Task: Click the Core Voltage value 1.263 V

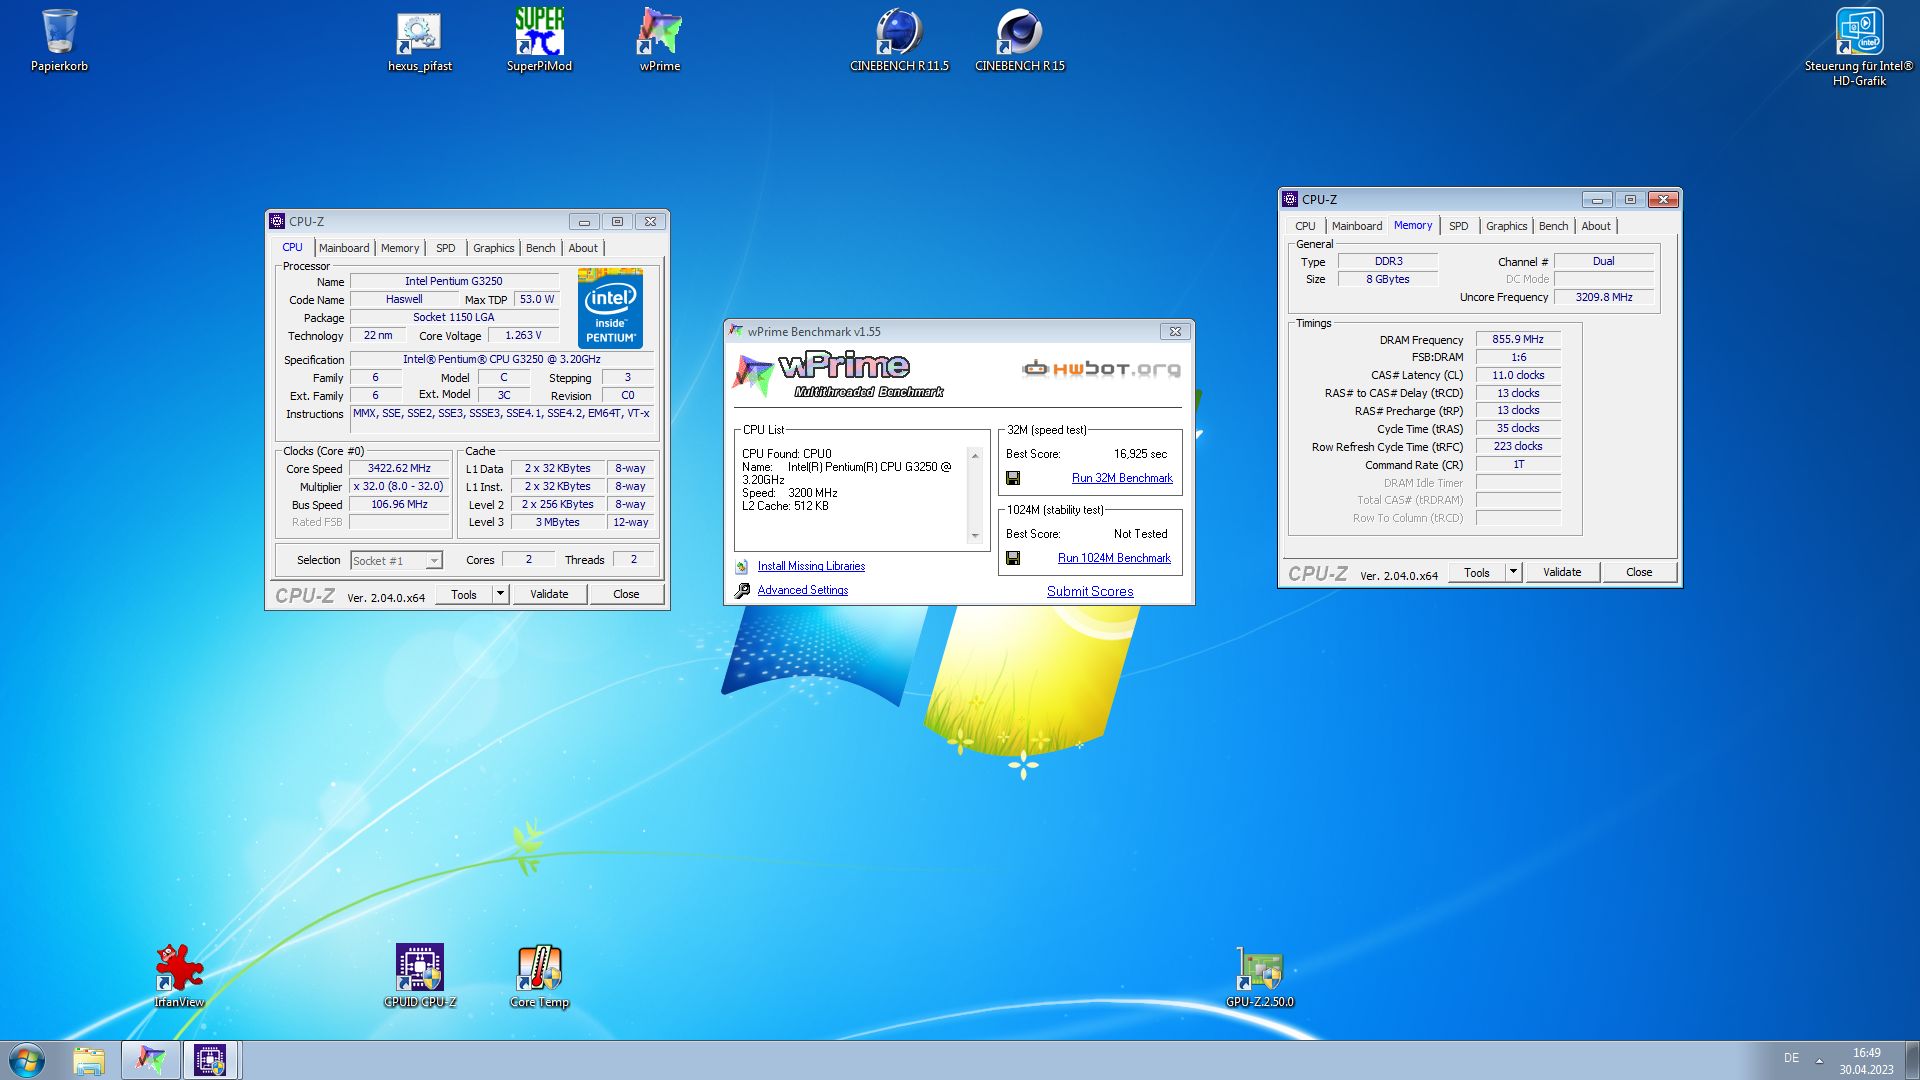Action: coord(523,335)
